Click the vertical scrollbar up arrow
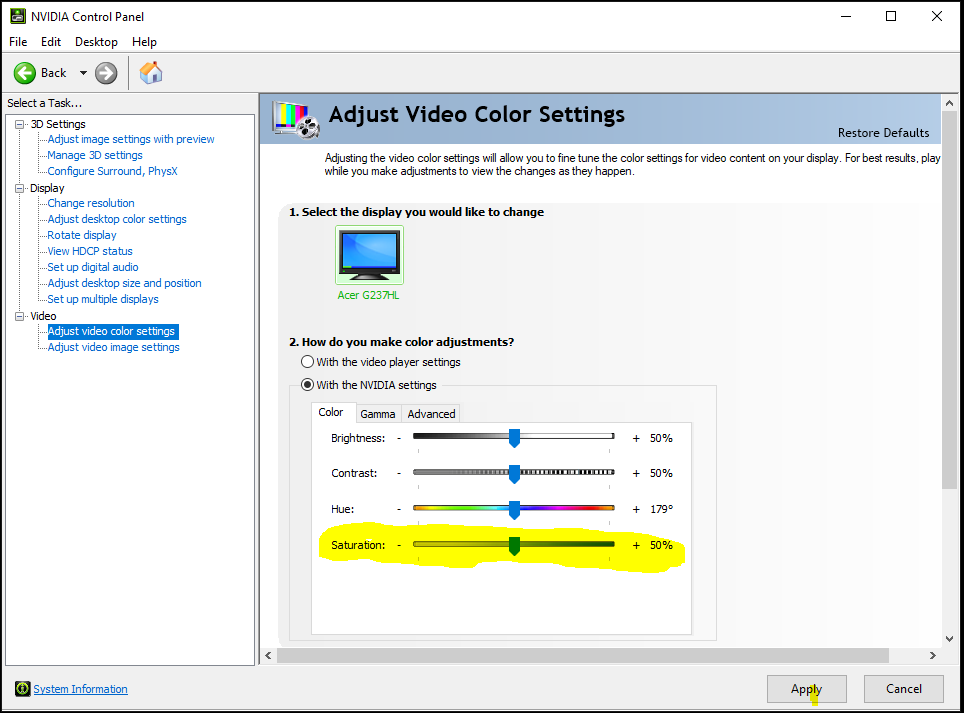Screen dimensions: 964x713 (x=949, y=103)
